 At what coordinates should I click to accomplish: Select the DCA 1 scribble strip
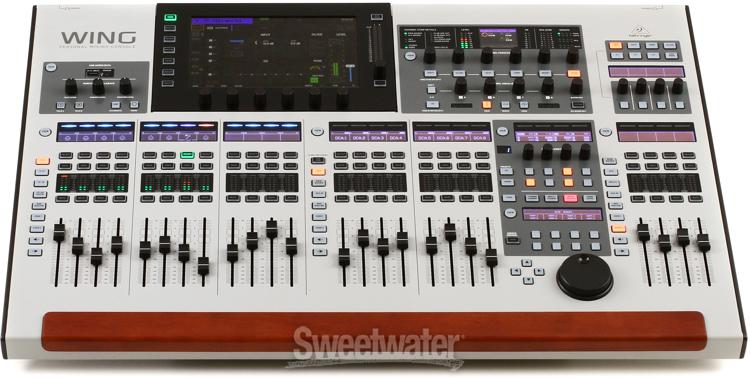[x=339, y=138]
